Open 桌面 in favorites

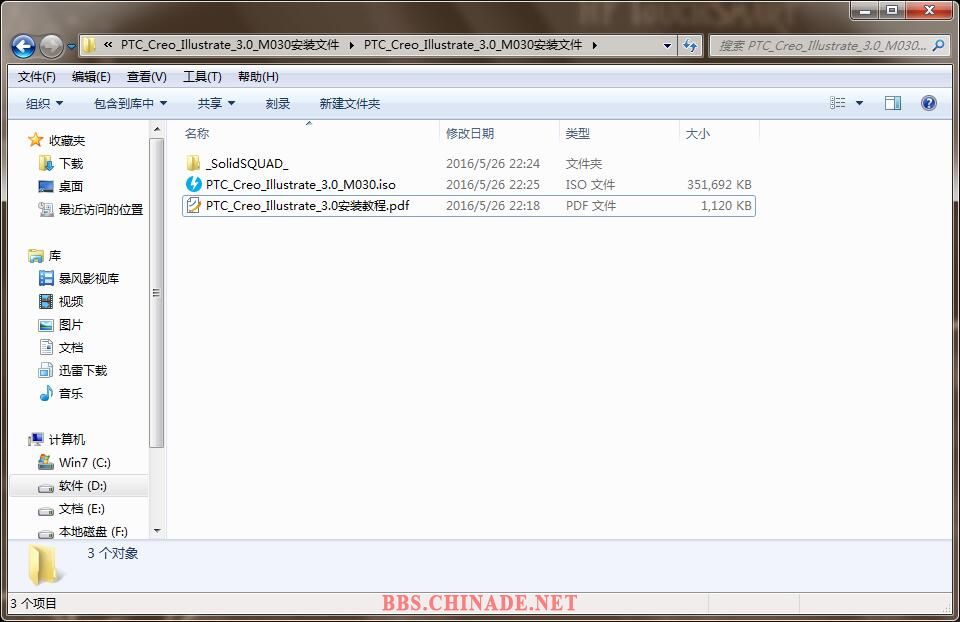(71, 186)
